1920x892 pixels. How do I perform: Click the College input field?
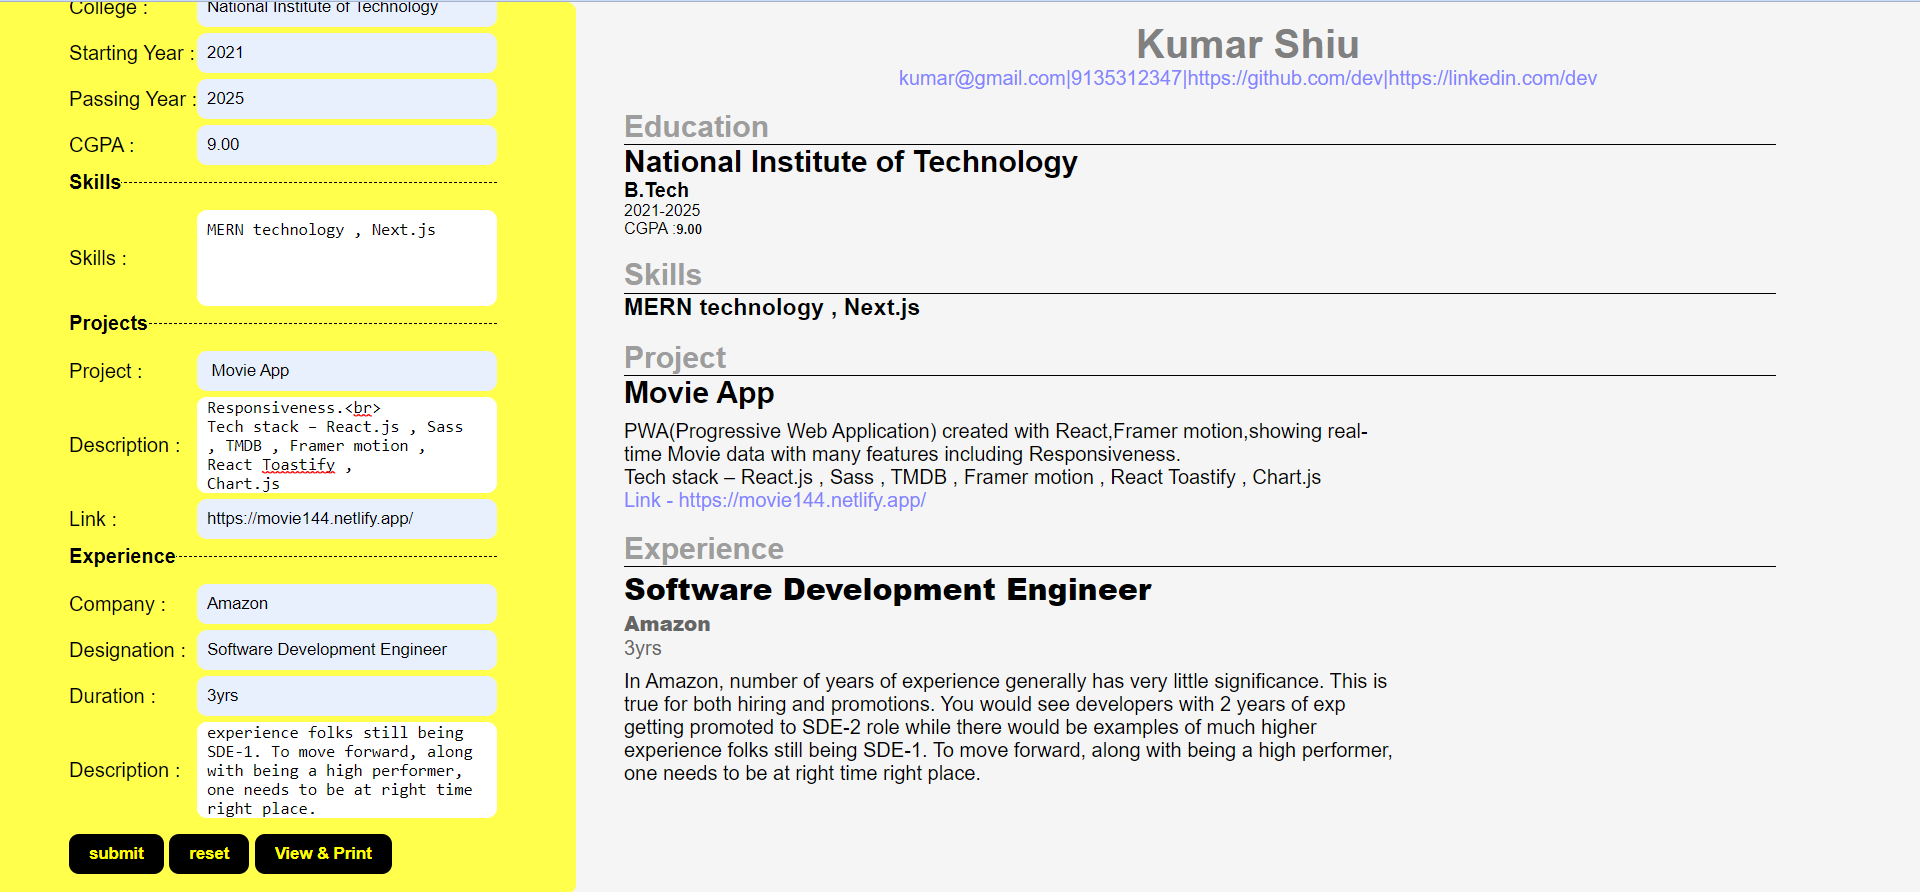click(347, 10)
